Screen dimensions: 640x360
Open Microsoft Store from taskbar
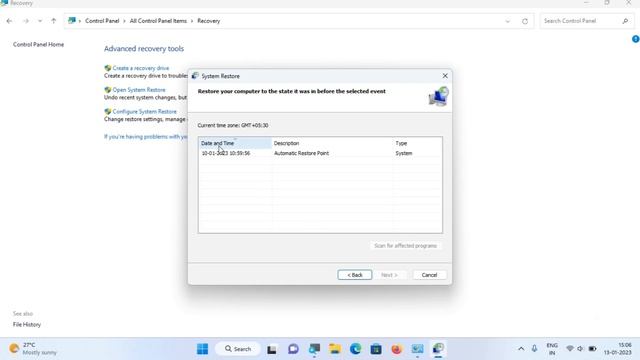(376, 349)
